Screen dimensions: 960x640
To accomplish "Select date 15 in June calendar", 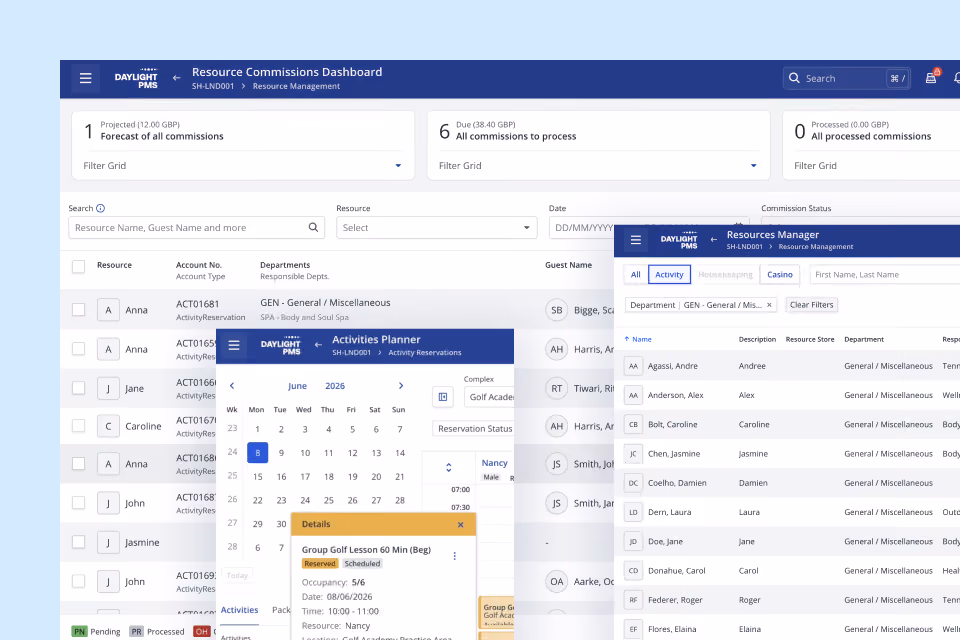I will pyautogui.click(x=258, y=476).
